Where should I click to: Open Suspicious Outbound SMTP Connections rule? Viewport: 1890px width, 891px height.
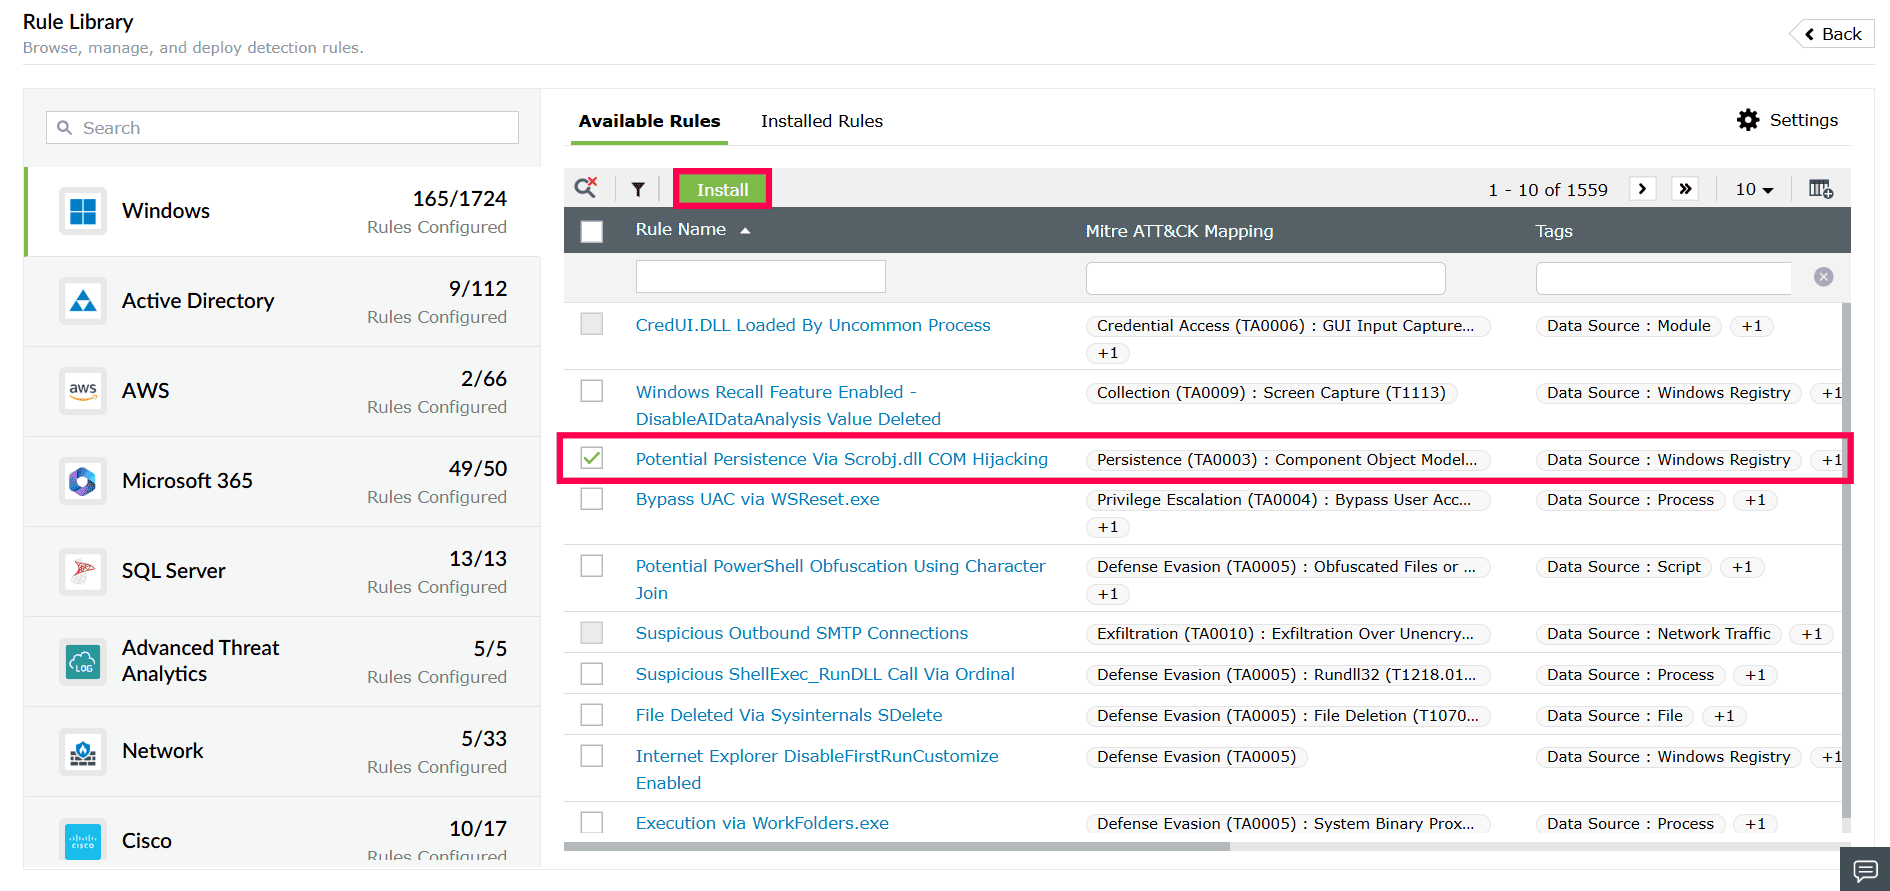[802, 633]
